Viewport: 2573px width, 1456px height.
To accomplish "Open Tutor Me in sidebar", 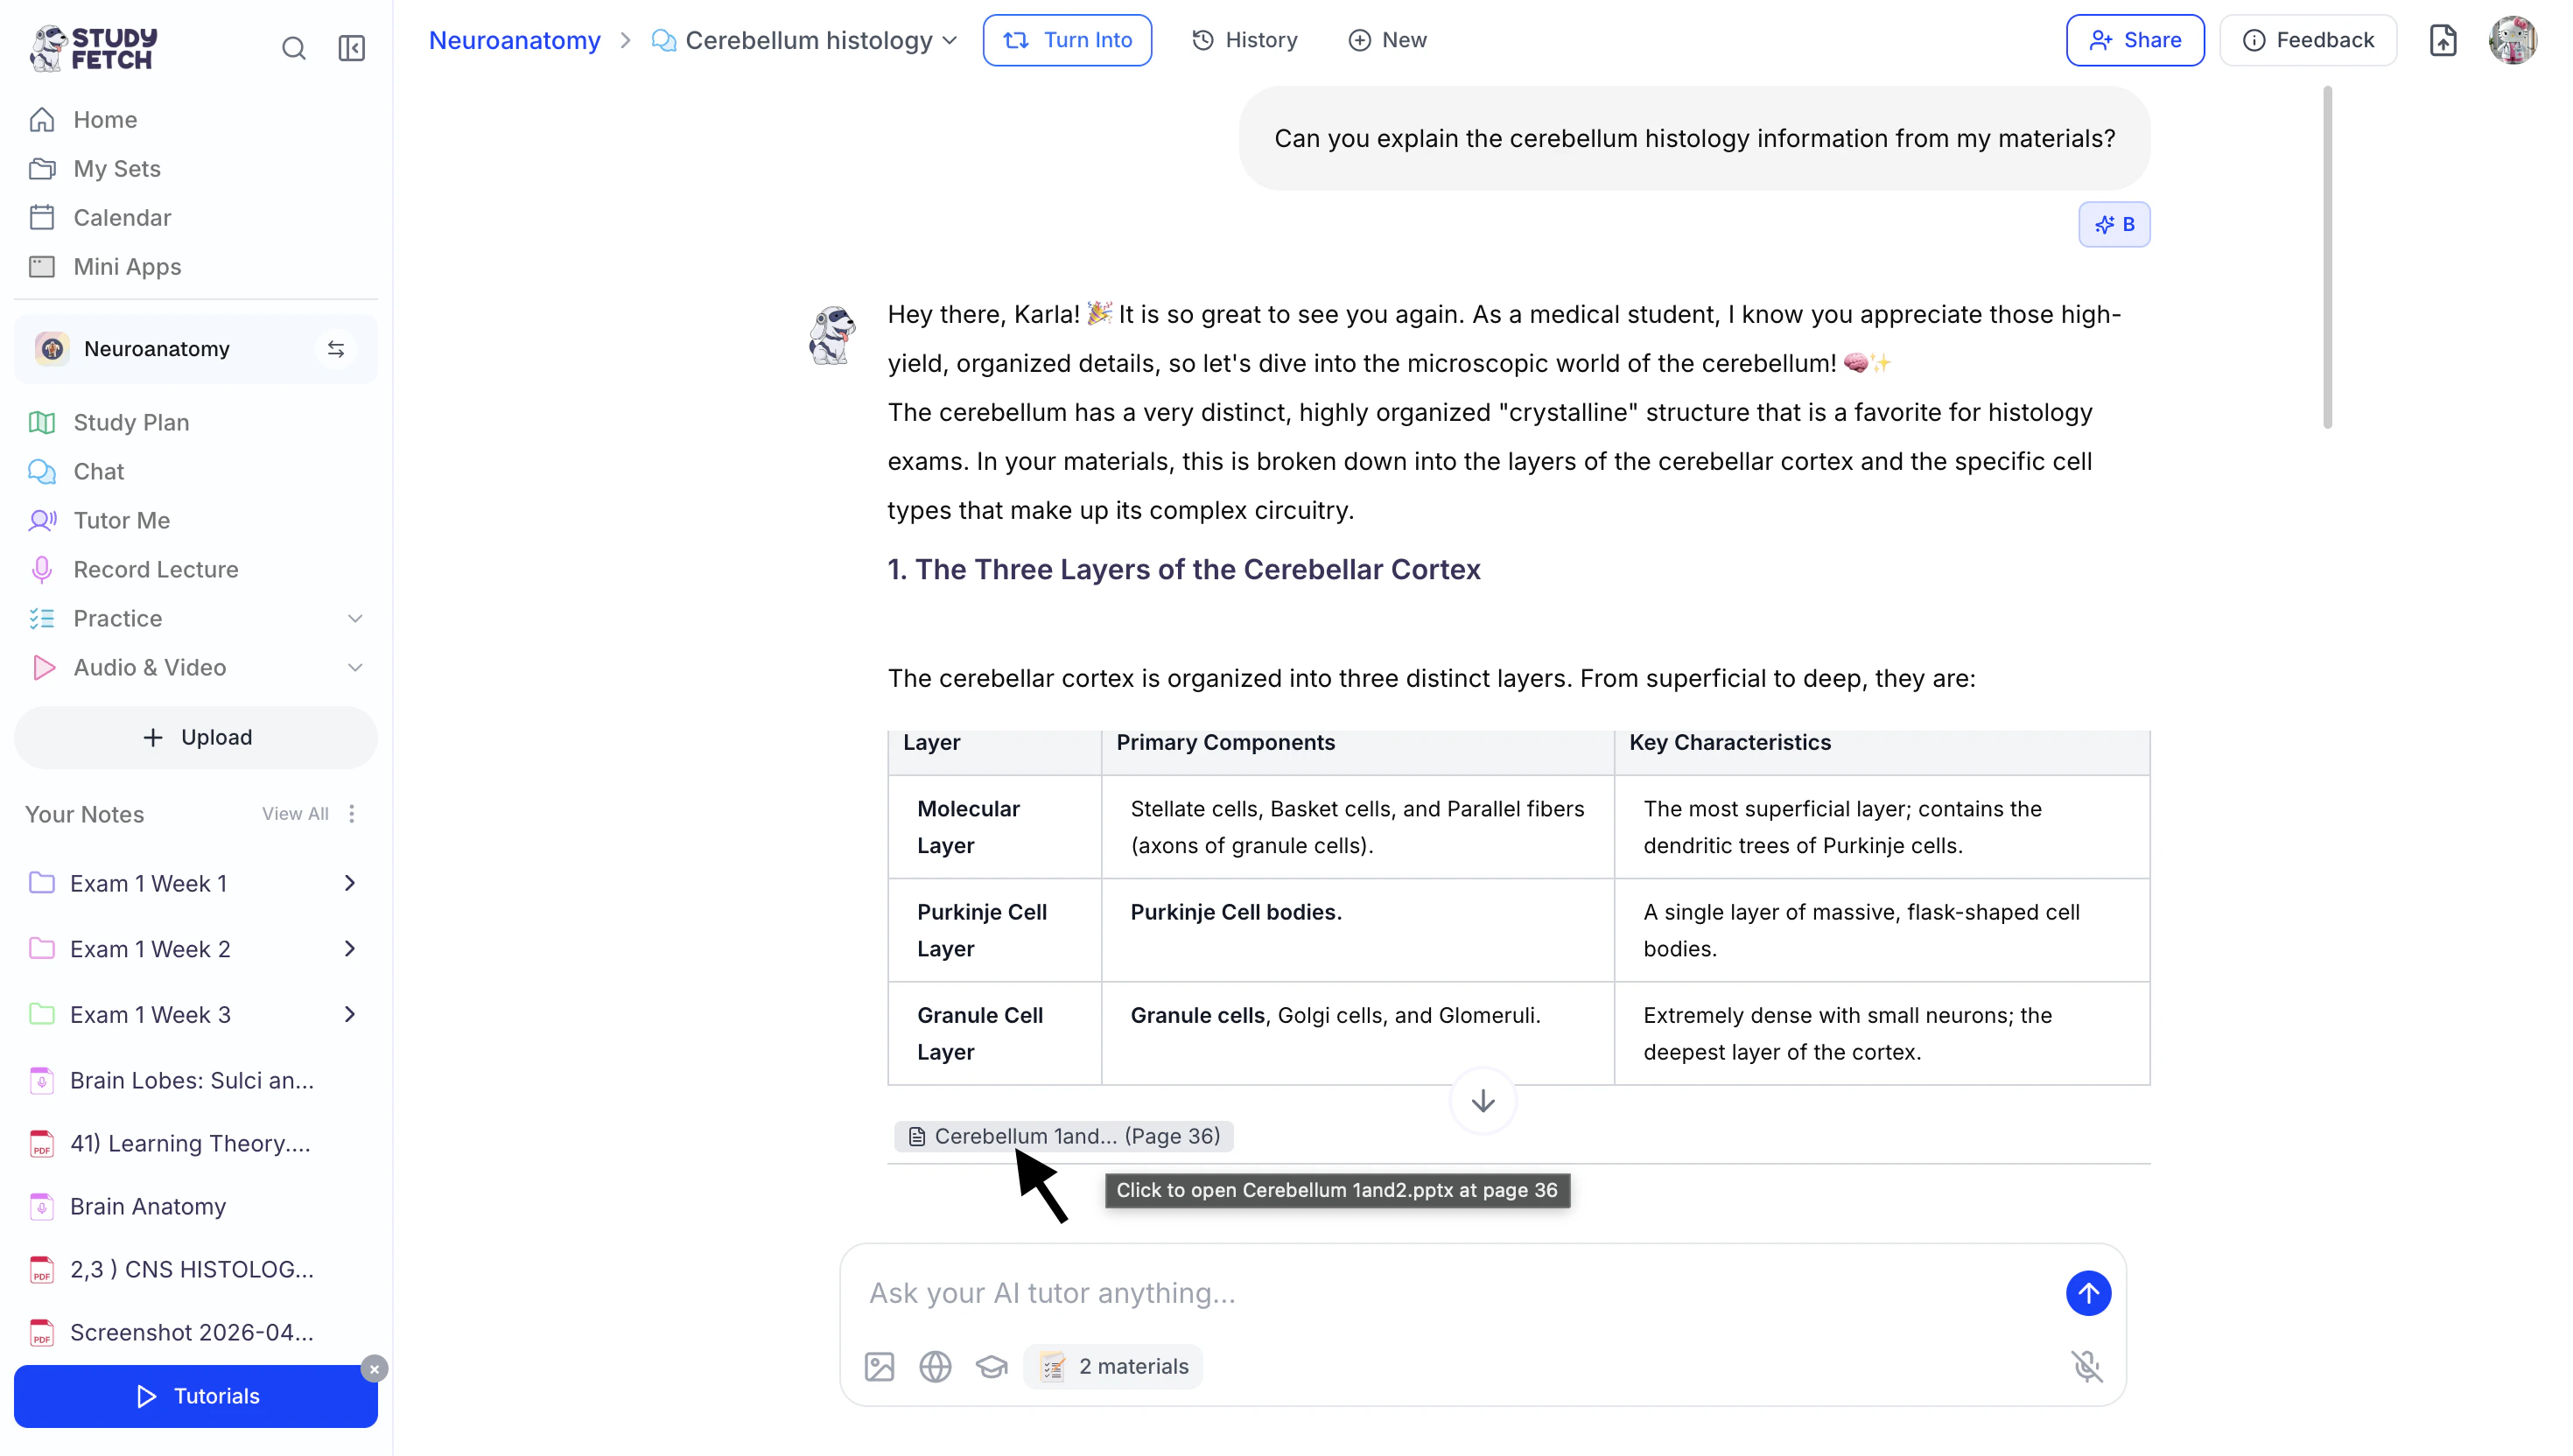I will (121, 520).
